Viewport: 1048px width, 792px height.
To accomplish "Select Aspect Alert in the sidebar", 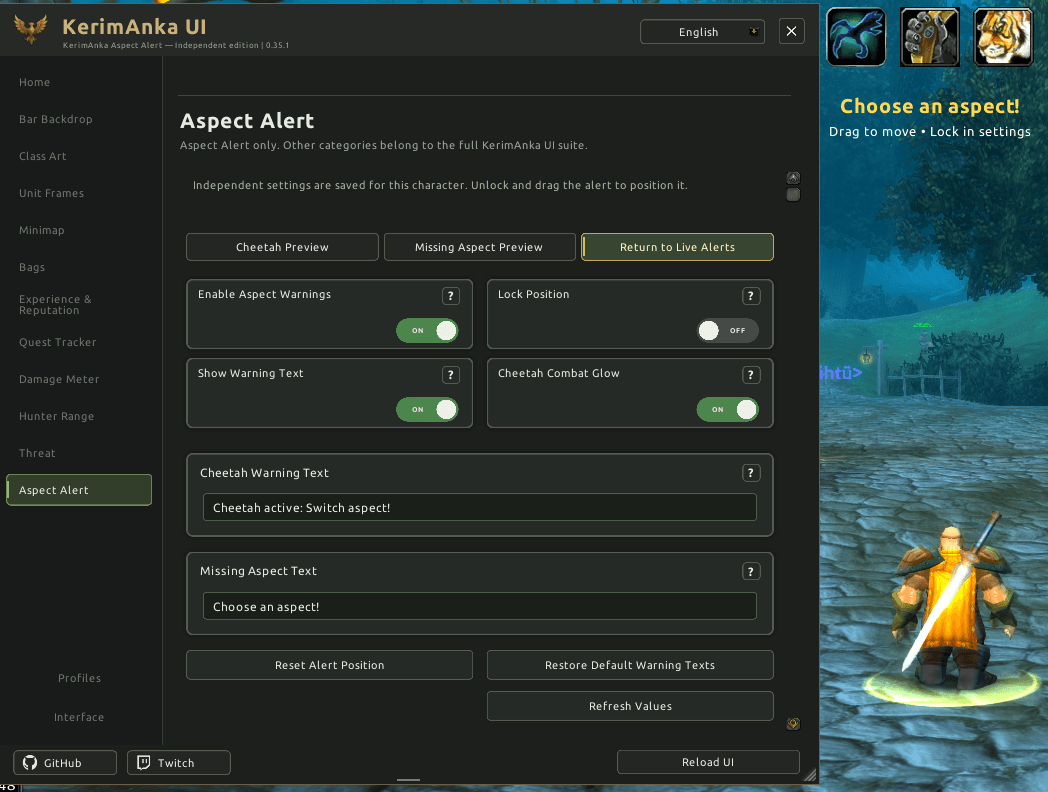I will pos(79,490).
